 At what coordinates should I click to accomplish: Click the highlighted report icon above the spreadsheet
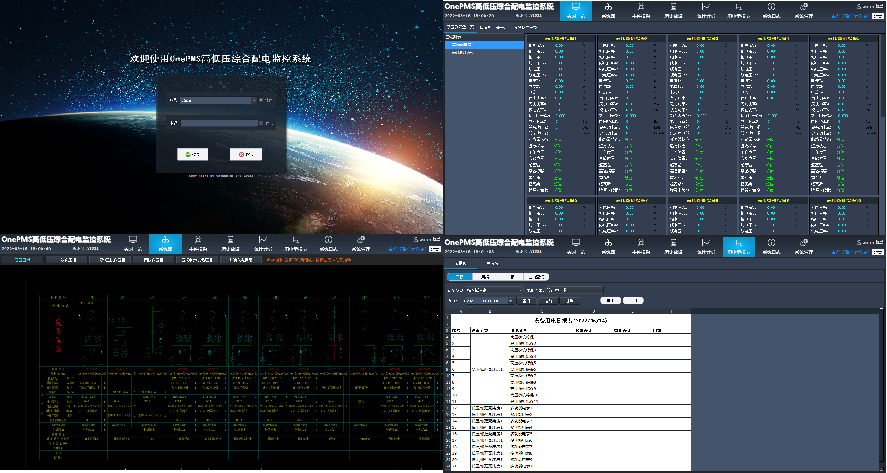(739, 247)
